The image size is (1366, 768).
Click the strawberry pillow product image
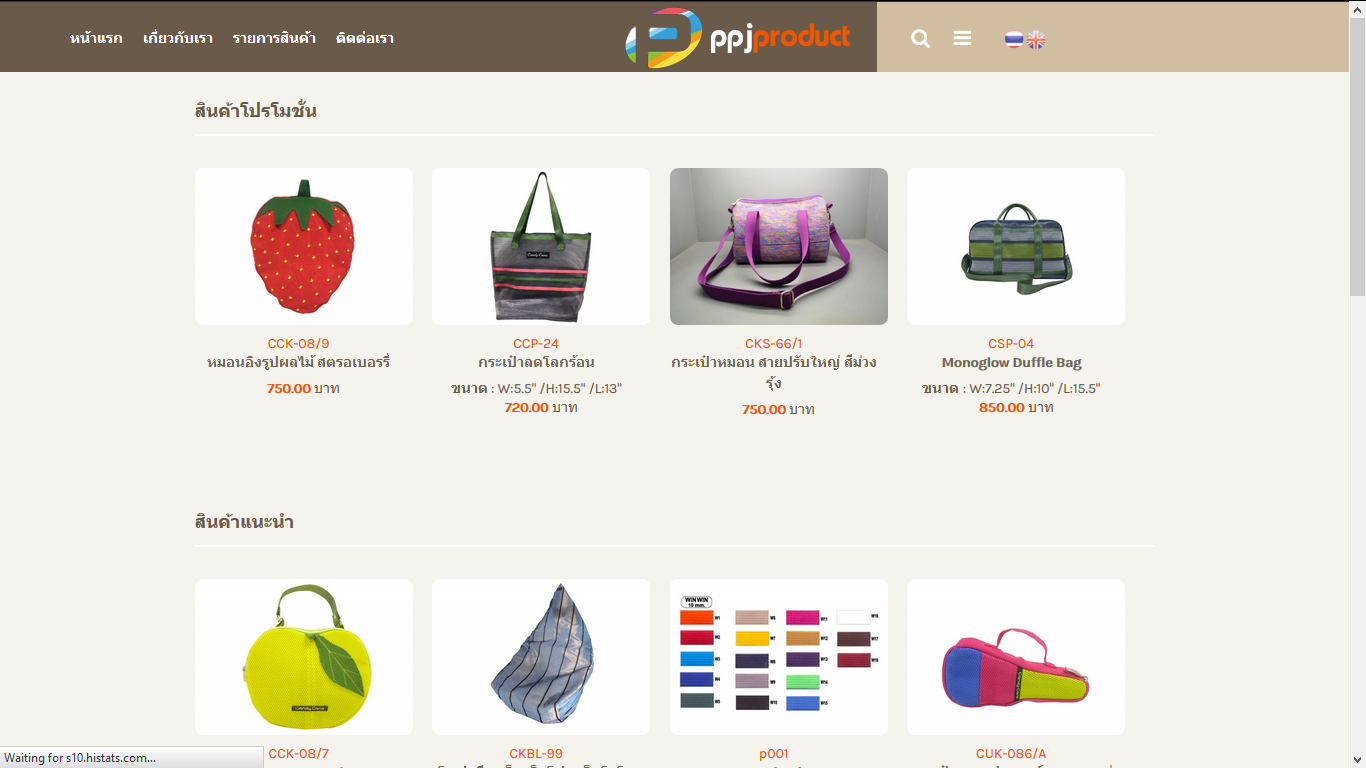(304, 246)
